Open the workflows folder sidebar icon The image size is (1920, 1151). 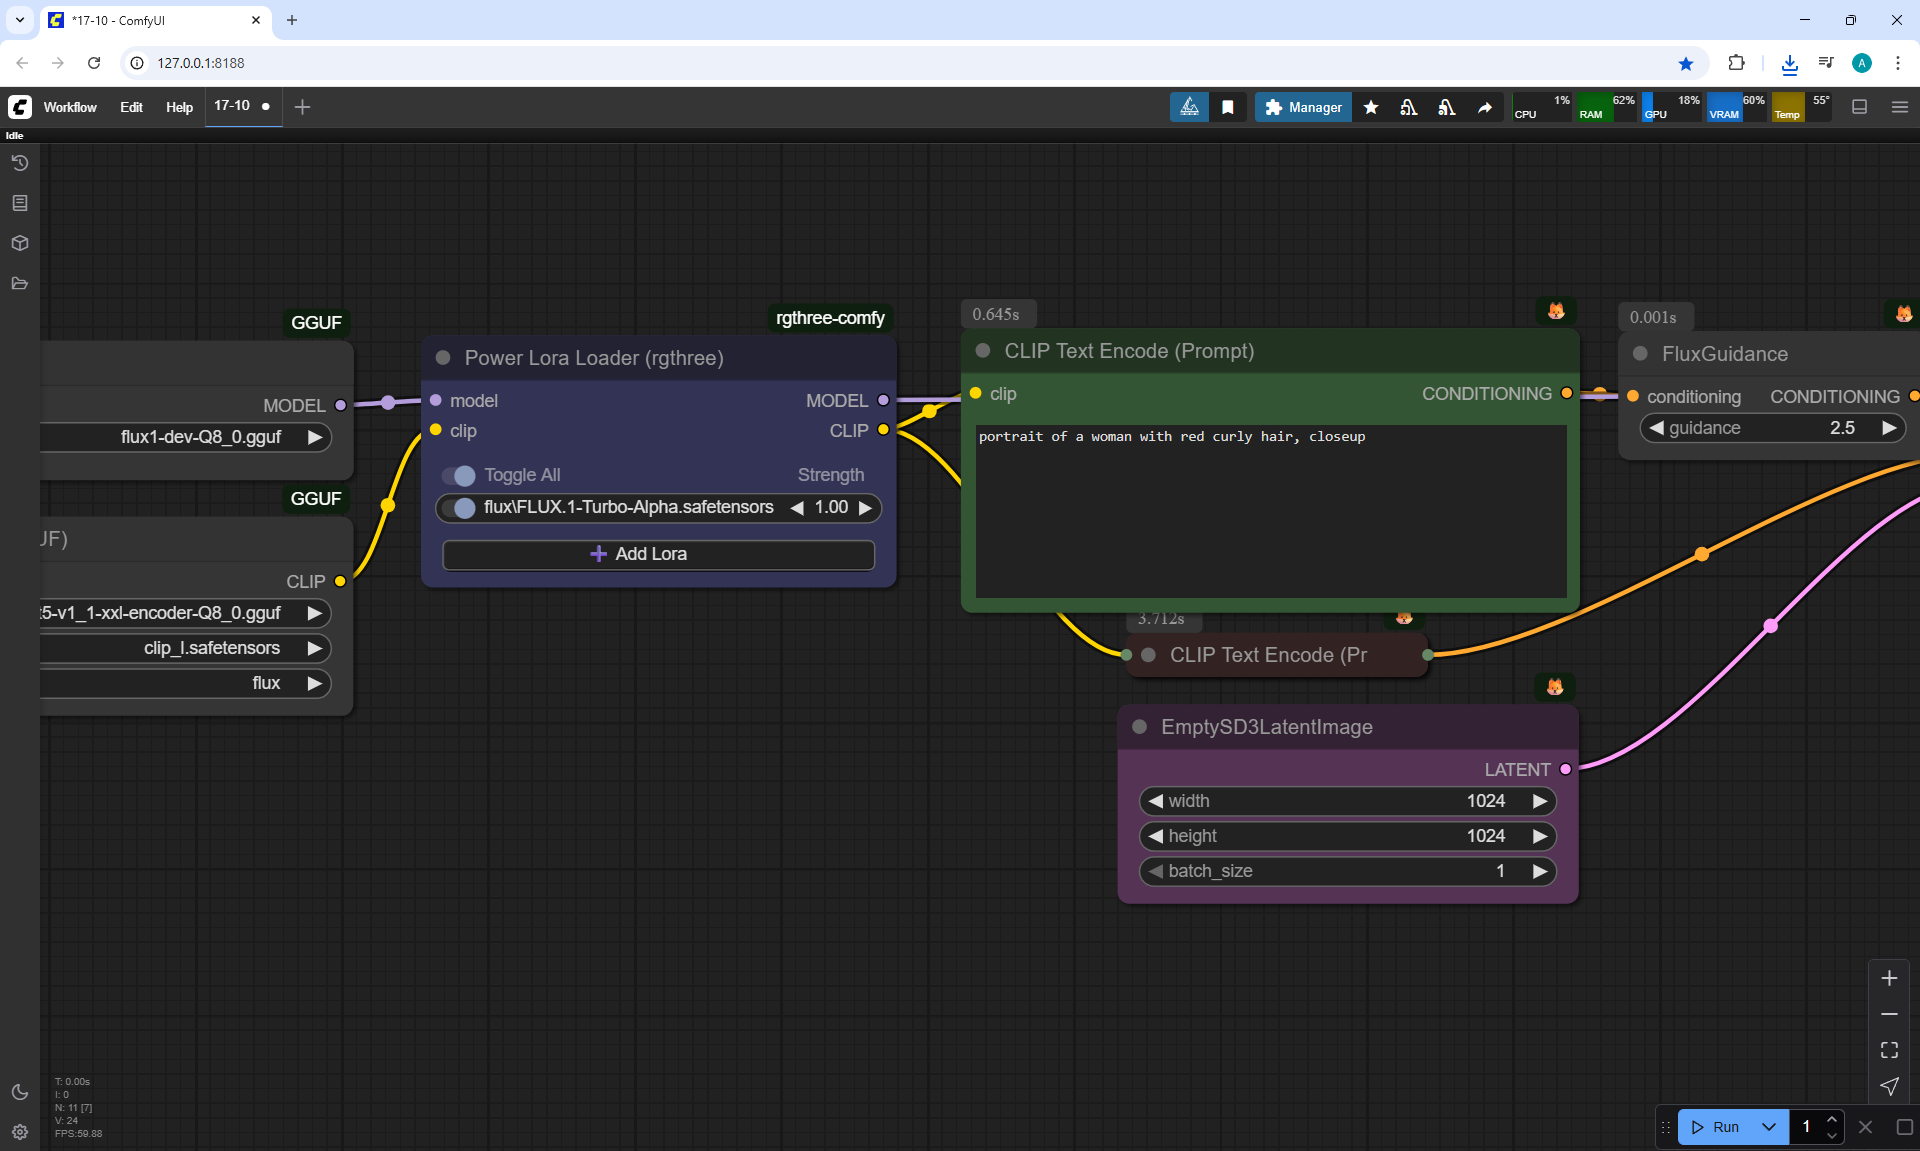coord(19,283)
